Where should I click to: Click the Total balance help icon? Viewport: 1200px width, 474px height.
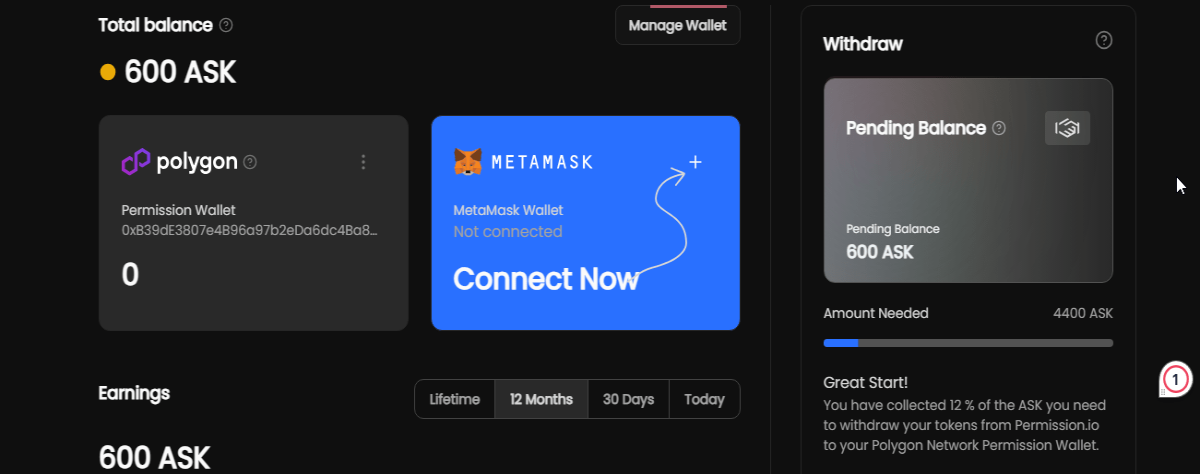(226, 25)
